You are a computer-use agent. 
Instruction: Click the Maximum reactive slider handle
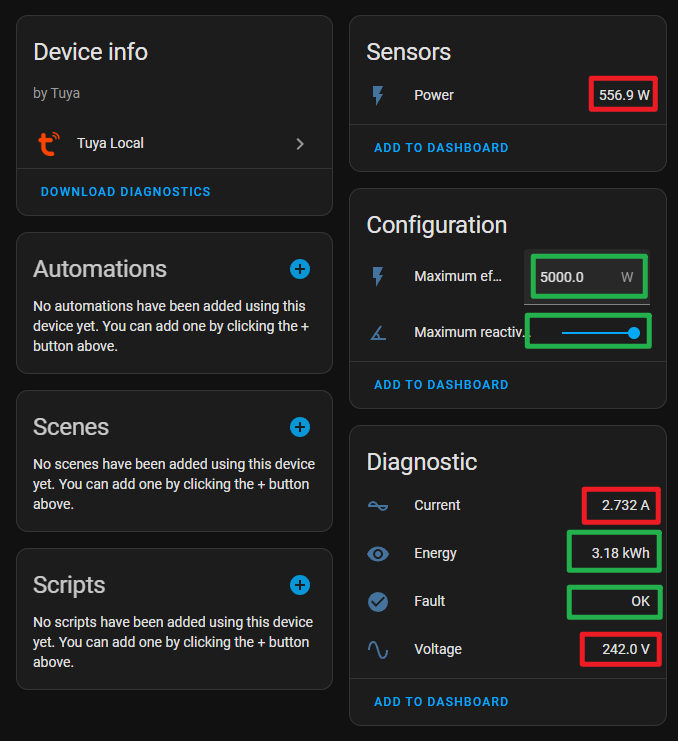click(634, 333)
